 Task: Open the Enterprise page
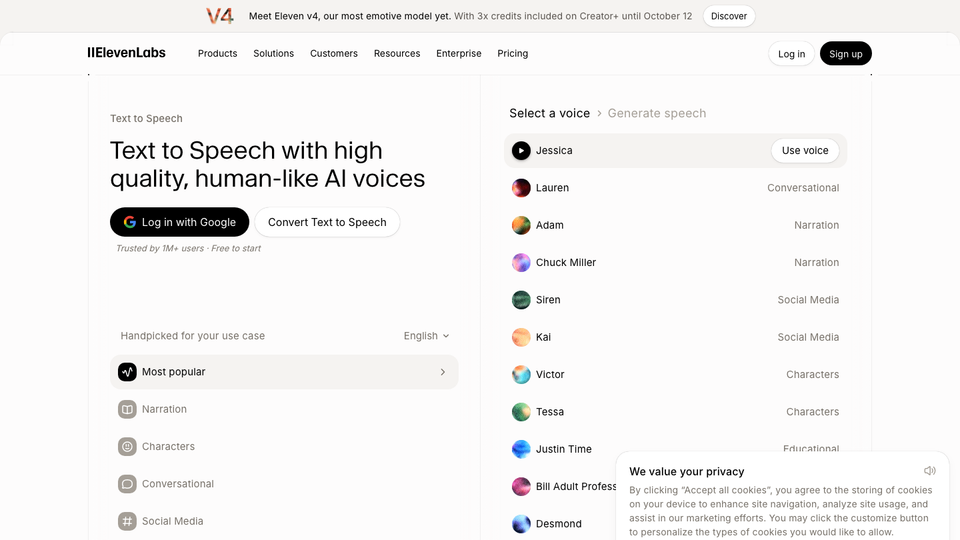tap(459, 54)
